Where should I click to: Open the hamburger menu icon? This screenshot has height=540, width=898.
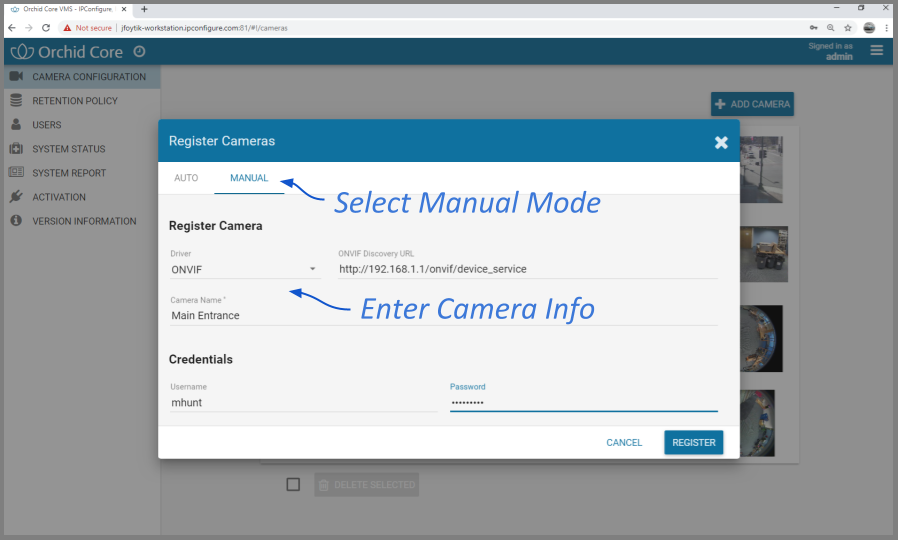tap(876, 50)
